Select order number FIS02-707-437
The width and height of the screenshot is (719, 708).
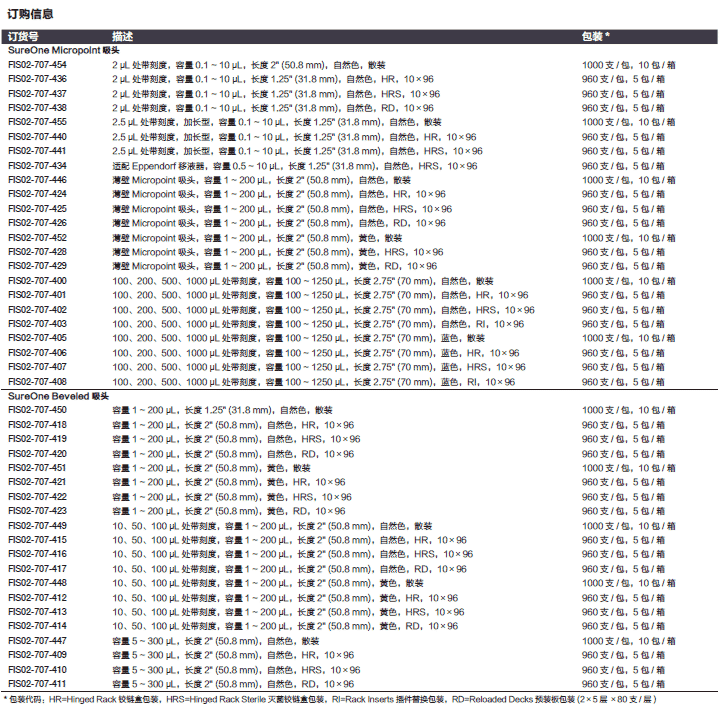tap(37, 94)
